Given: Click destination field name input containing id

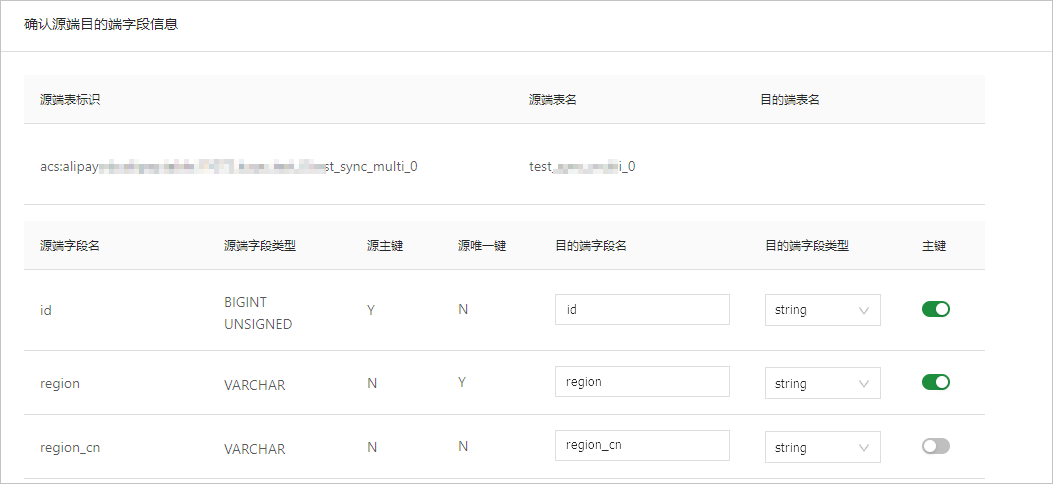Looking at the screenshot, I should click(x=642, y=309).
